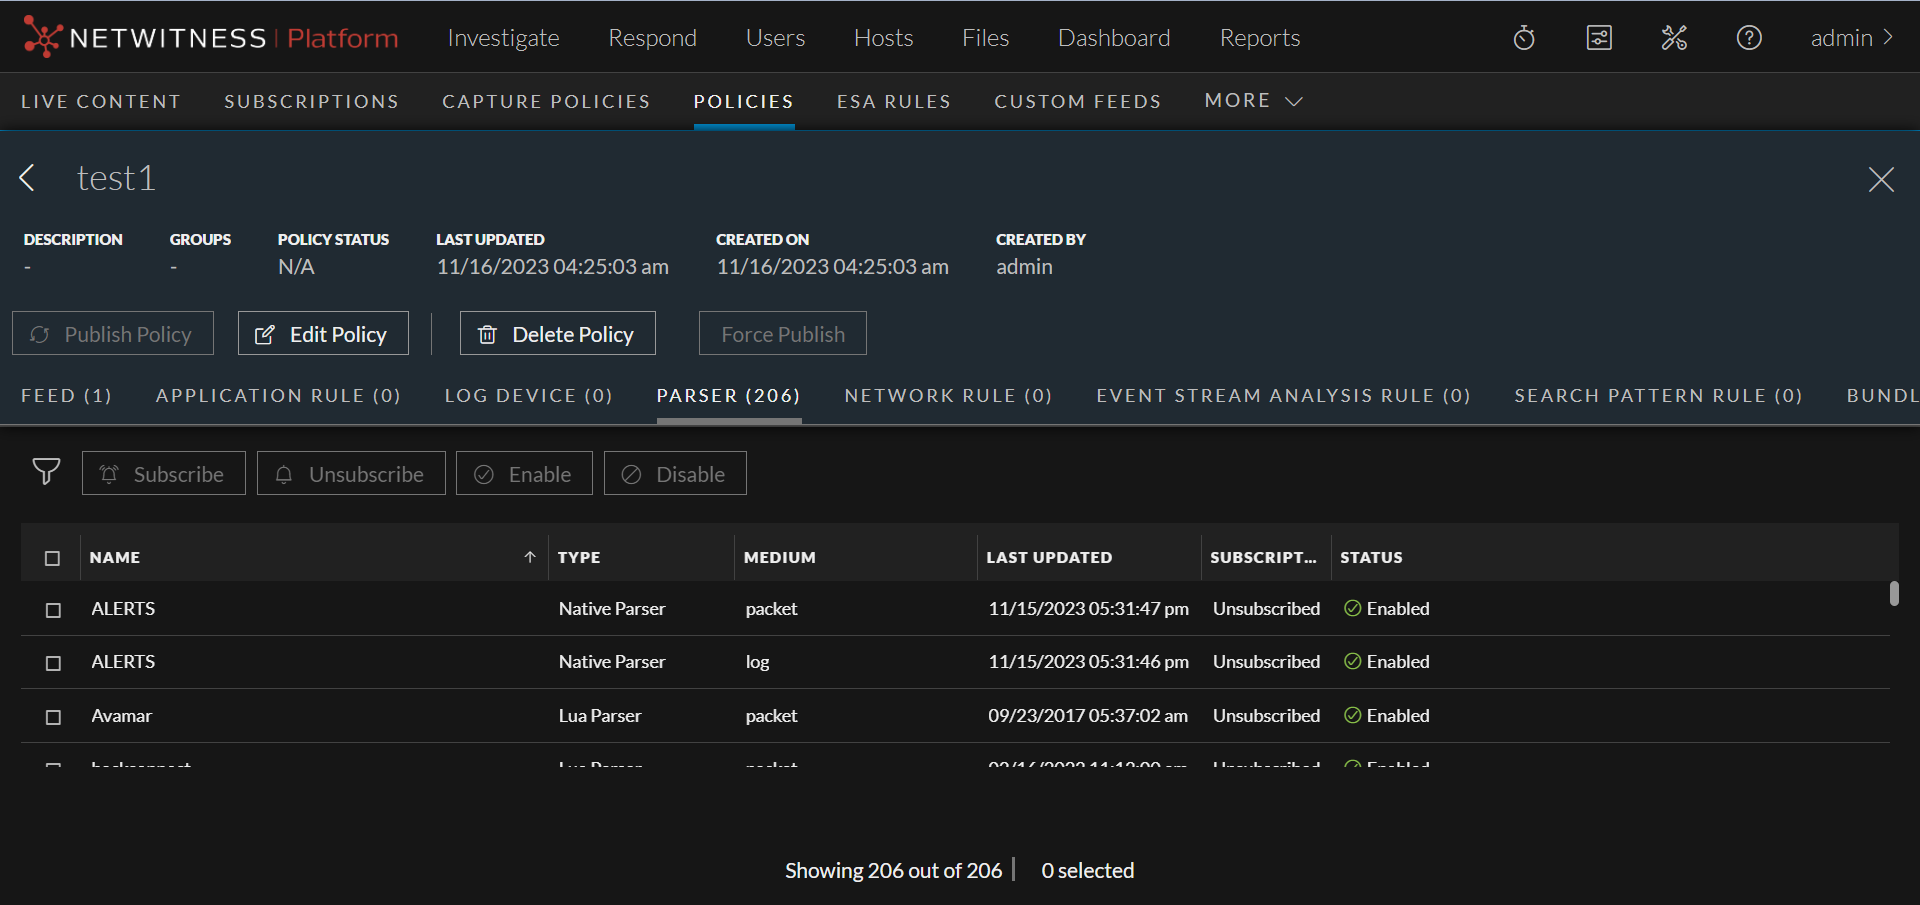This screenshot has height=905, width=1920.
Task: Toggle the select-all checkbox in header
Action: click(x=53, y=558)
